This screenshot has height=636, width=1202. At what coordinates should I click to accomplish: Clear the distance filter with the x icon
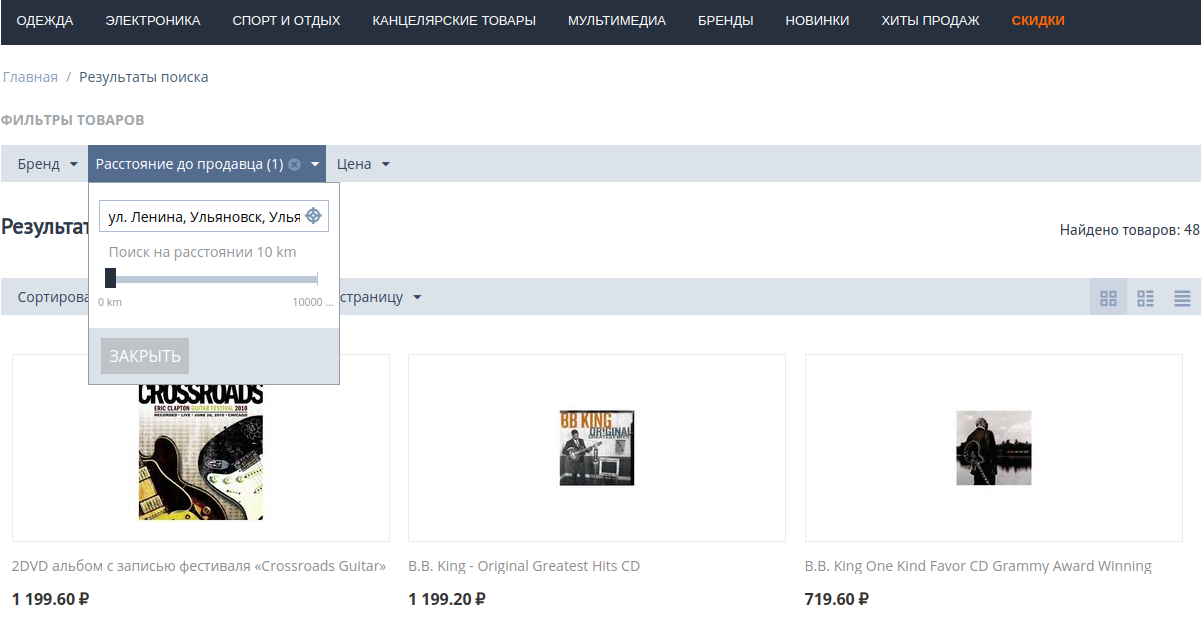click(295, 164)
